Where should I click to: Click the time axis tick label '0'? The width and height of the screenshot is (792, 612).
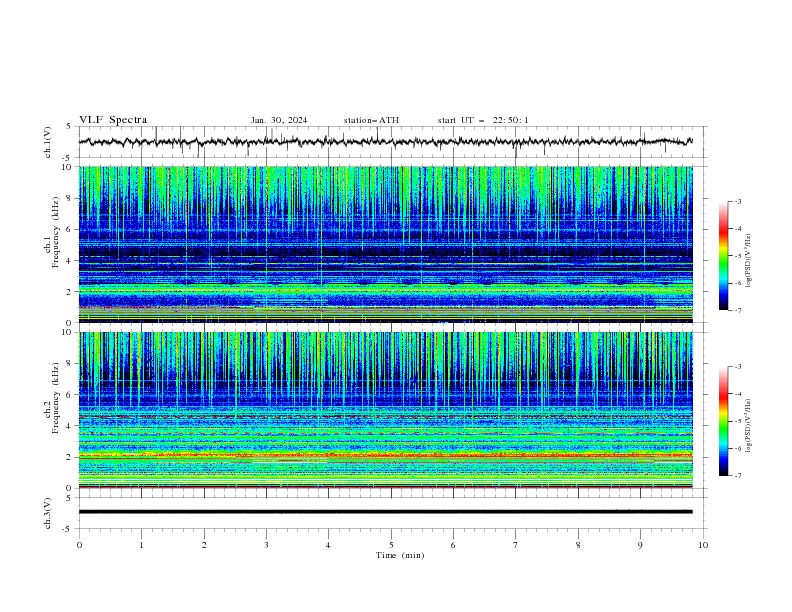[x=79, y=545]
